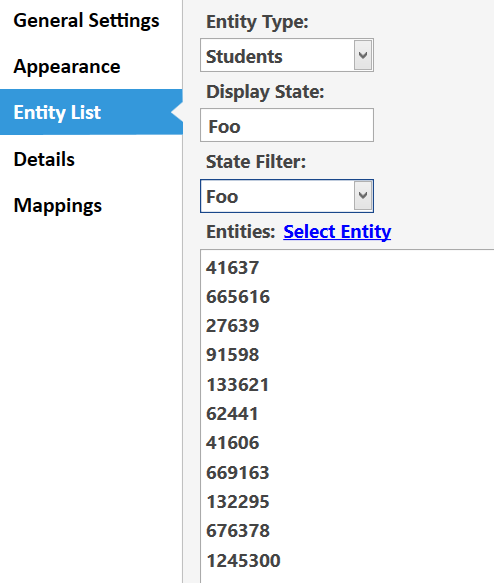
Task: Choose entity 27639 from the list
Action: tap(232, 326)
